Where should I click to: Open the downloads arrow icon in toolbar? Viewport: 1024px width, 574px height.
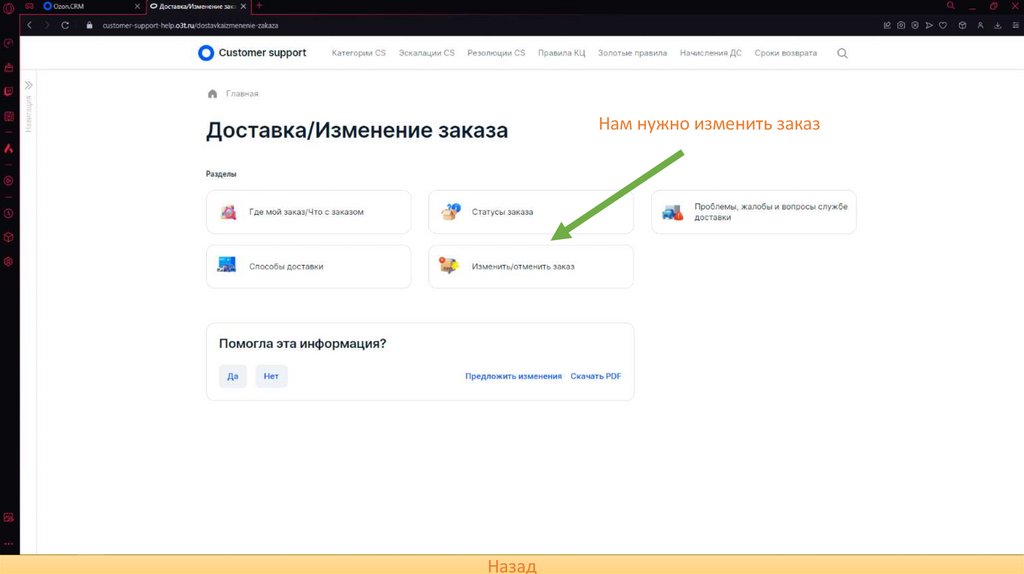[998, 25]
